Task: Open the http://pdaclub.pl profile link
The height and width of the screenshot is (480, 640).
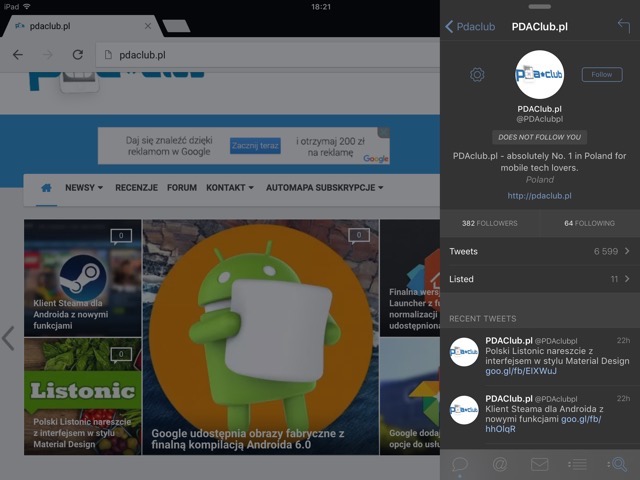Action: [x=539, y=196]
